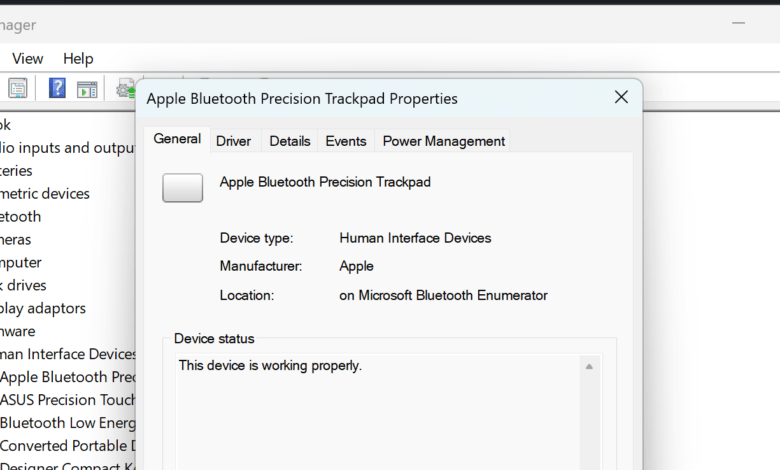Switch to the Driver tab

233,141
